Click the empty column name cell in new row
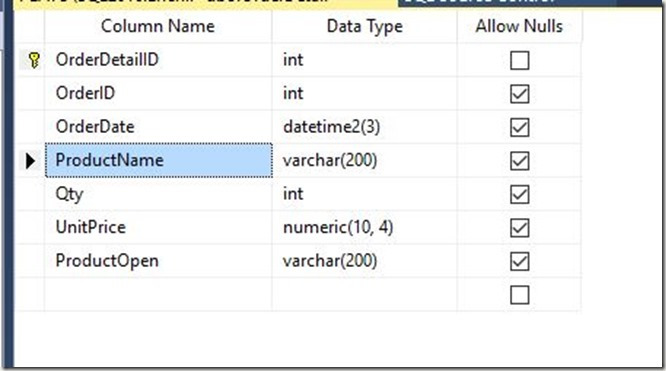666x371 pixels. click(x=158, y=295)
